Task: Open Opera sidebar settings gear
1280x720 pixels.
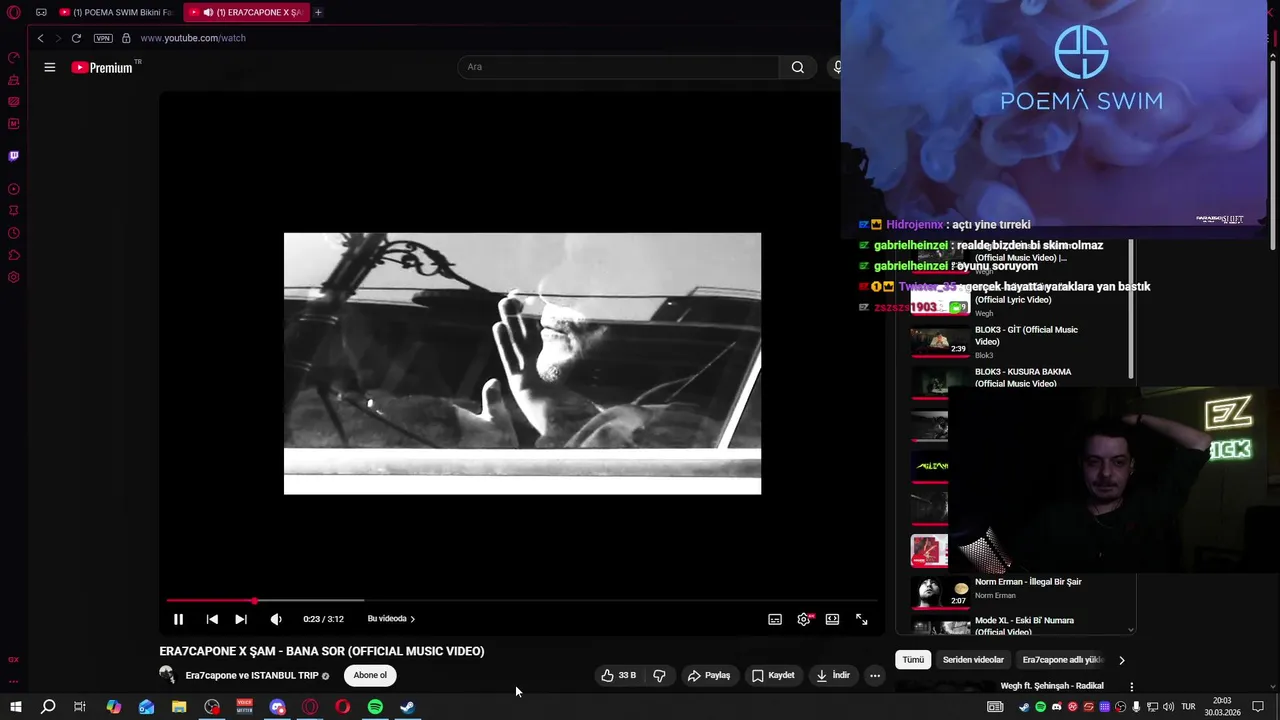Action: (14, 277)
